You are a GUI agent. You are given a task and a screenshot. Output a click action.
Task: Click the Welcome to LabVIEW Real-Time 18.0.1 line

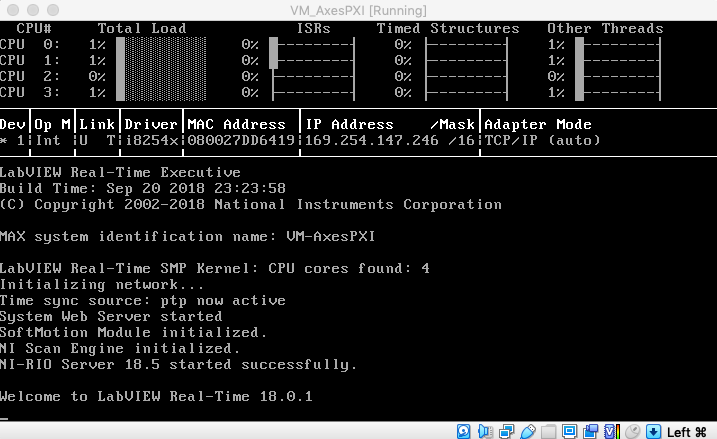click(x=156, y=396)
